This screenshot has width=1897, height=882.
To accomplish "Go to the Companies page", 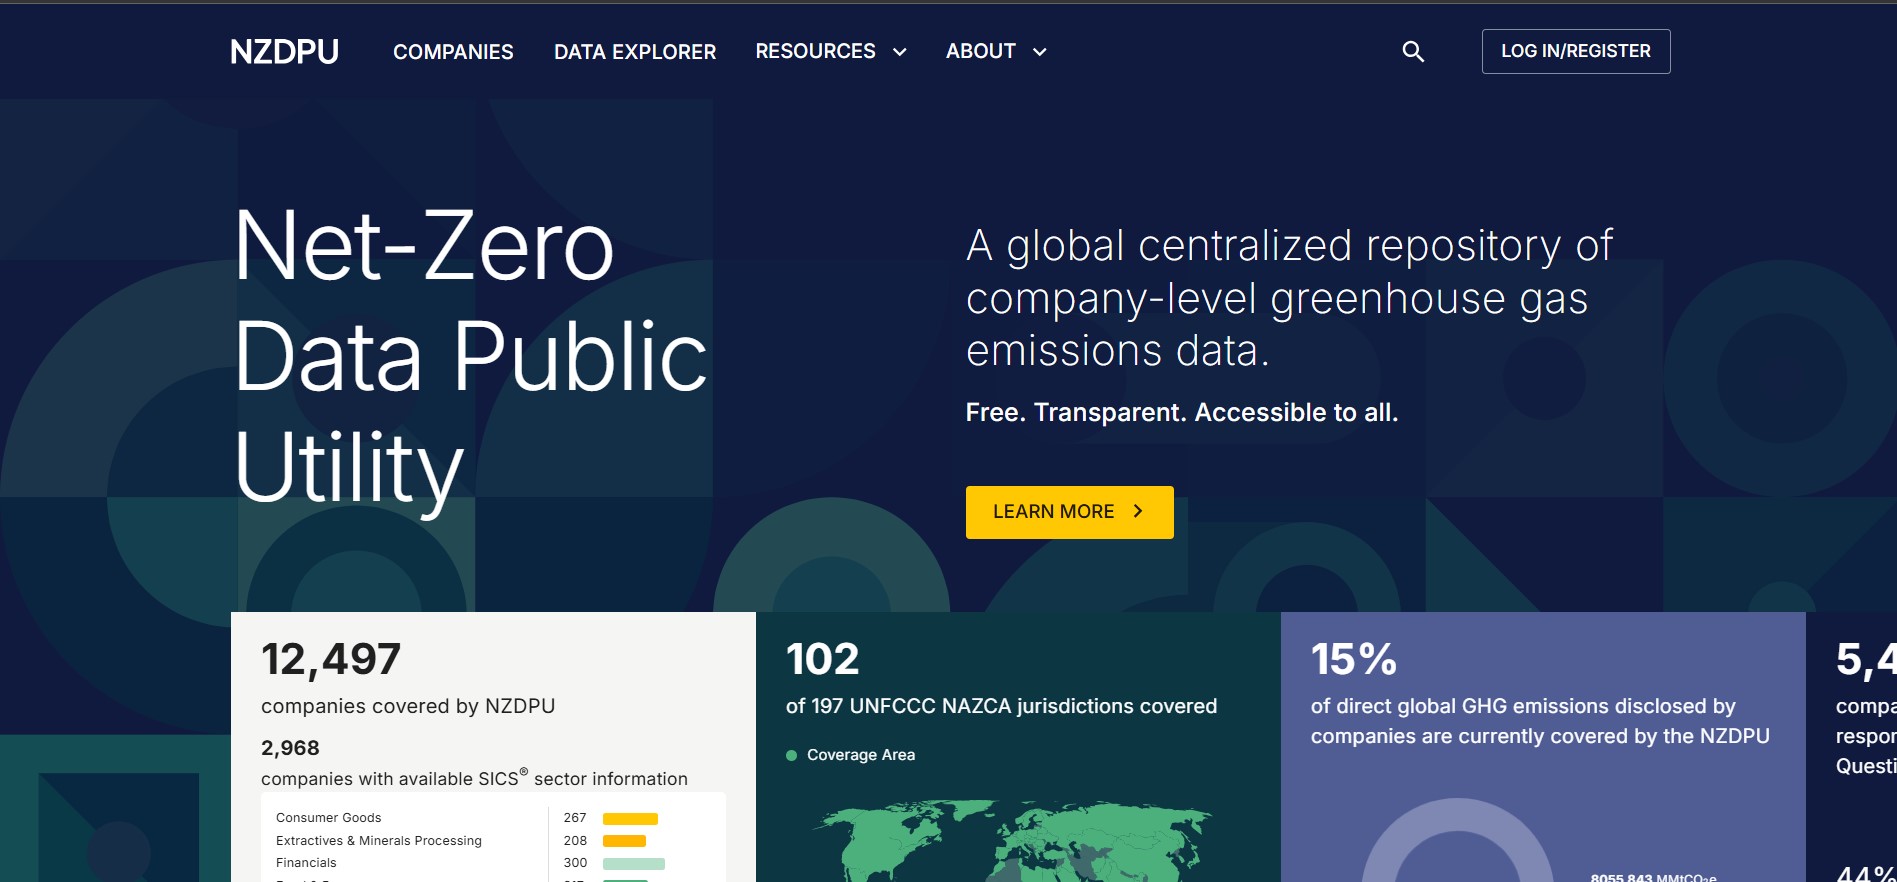I will point(453,52).
